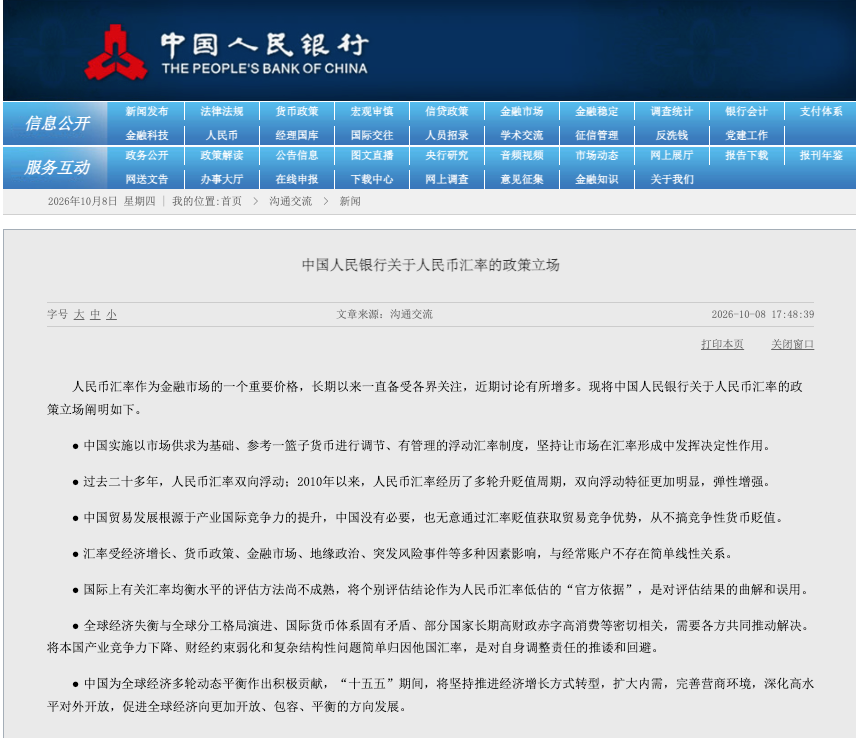Open the 金融市场 section
Screen dimensions: 856x738
[522, 112]
